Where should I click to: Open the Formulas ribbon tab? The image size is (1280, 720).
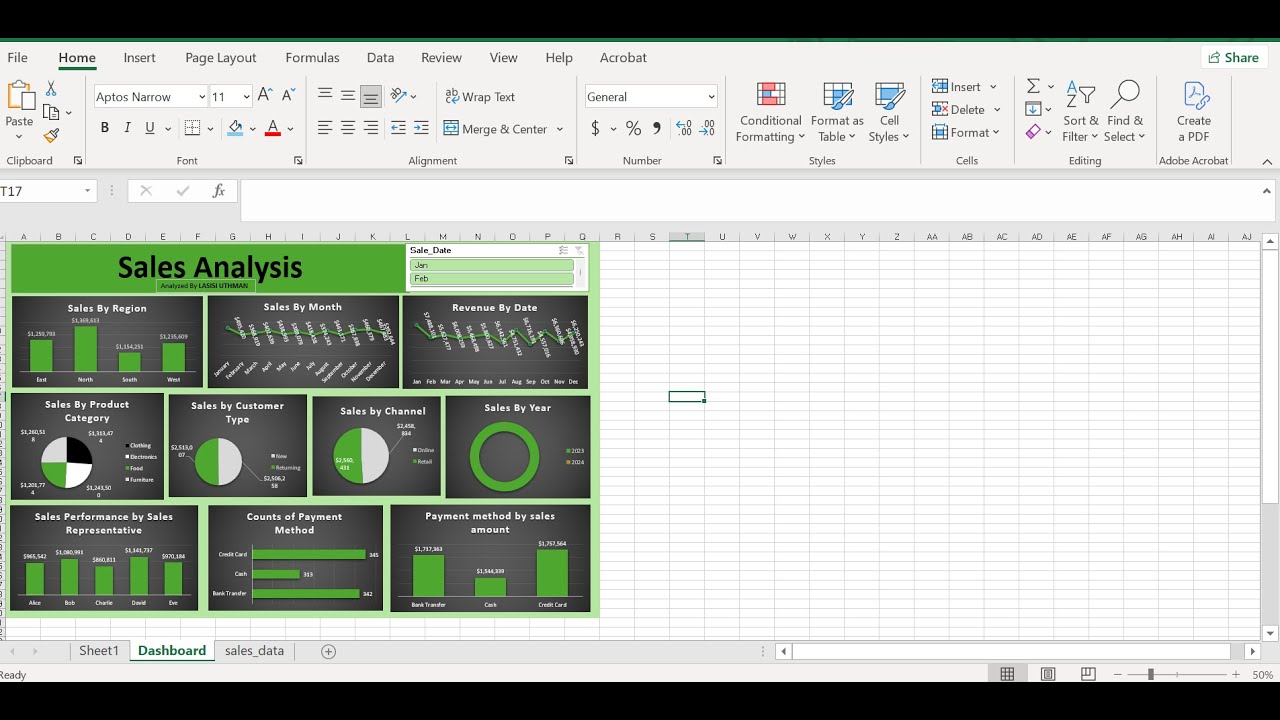[312, 58]
